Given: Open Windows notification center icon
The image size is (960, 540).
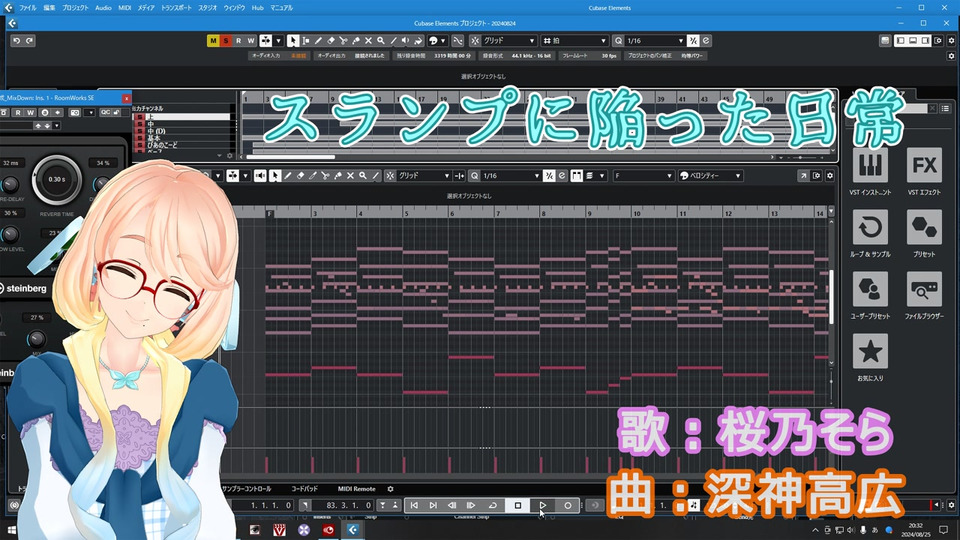Looking at the screenshot, I should click(943, 530).
